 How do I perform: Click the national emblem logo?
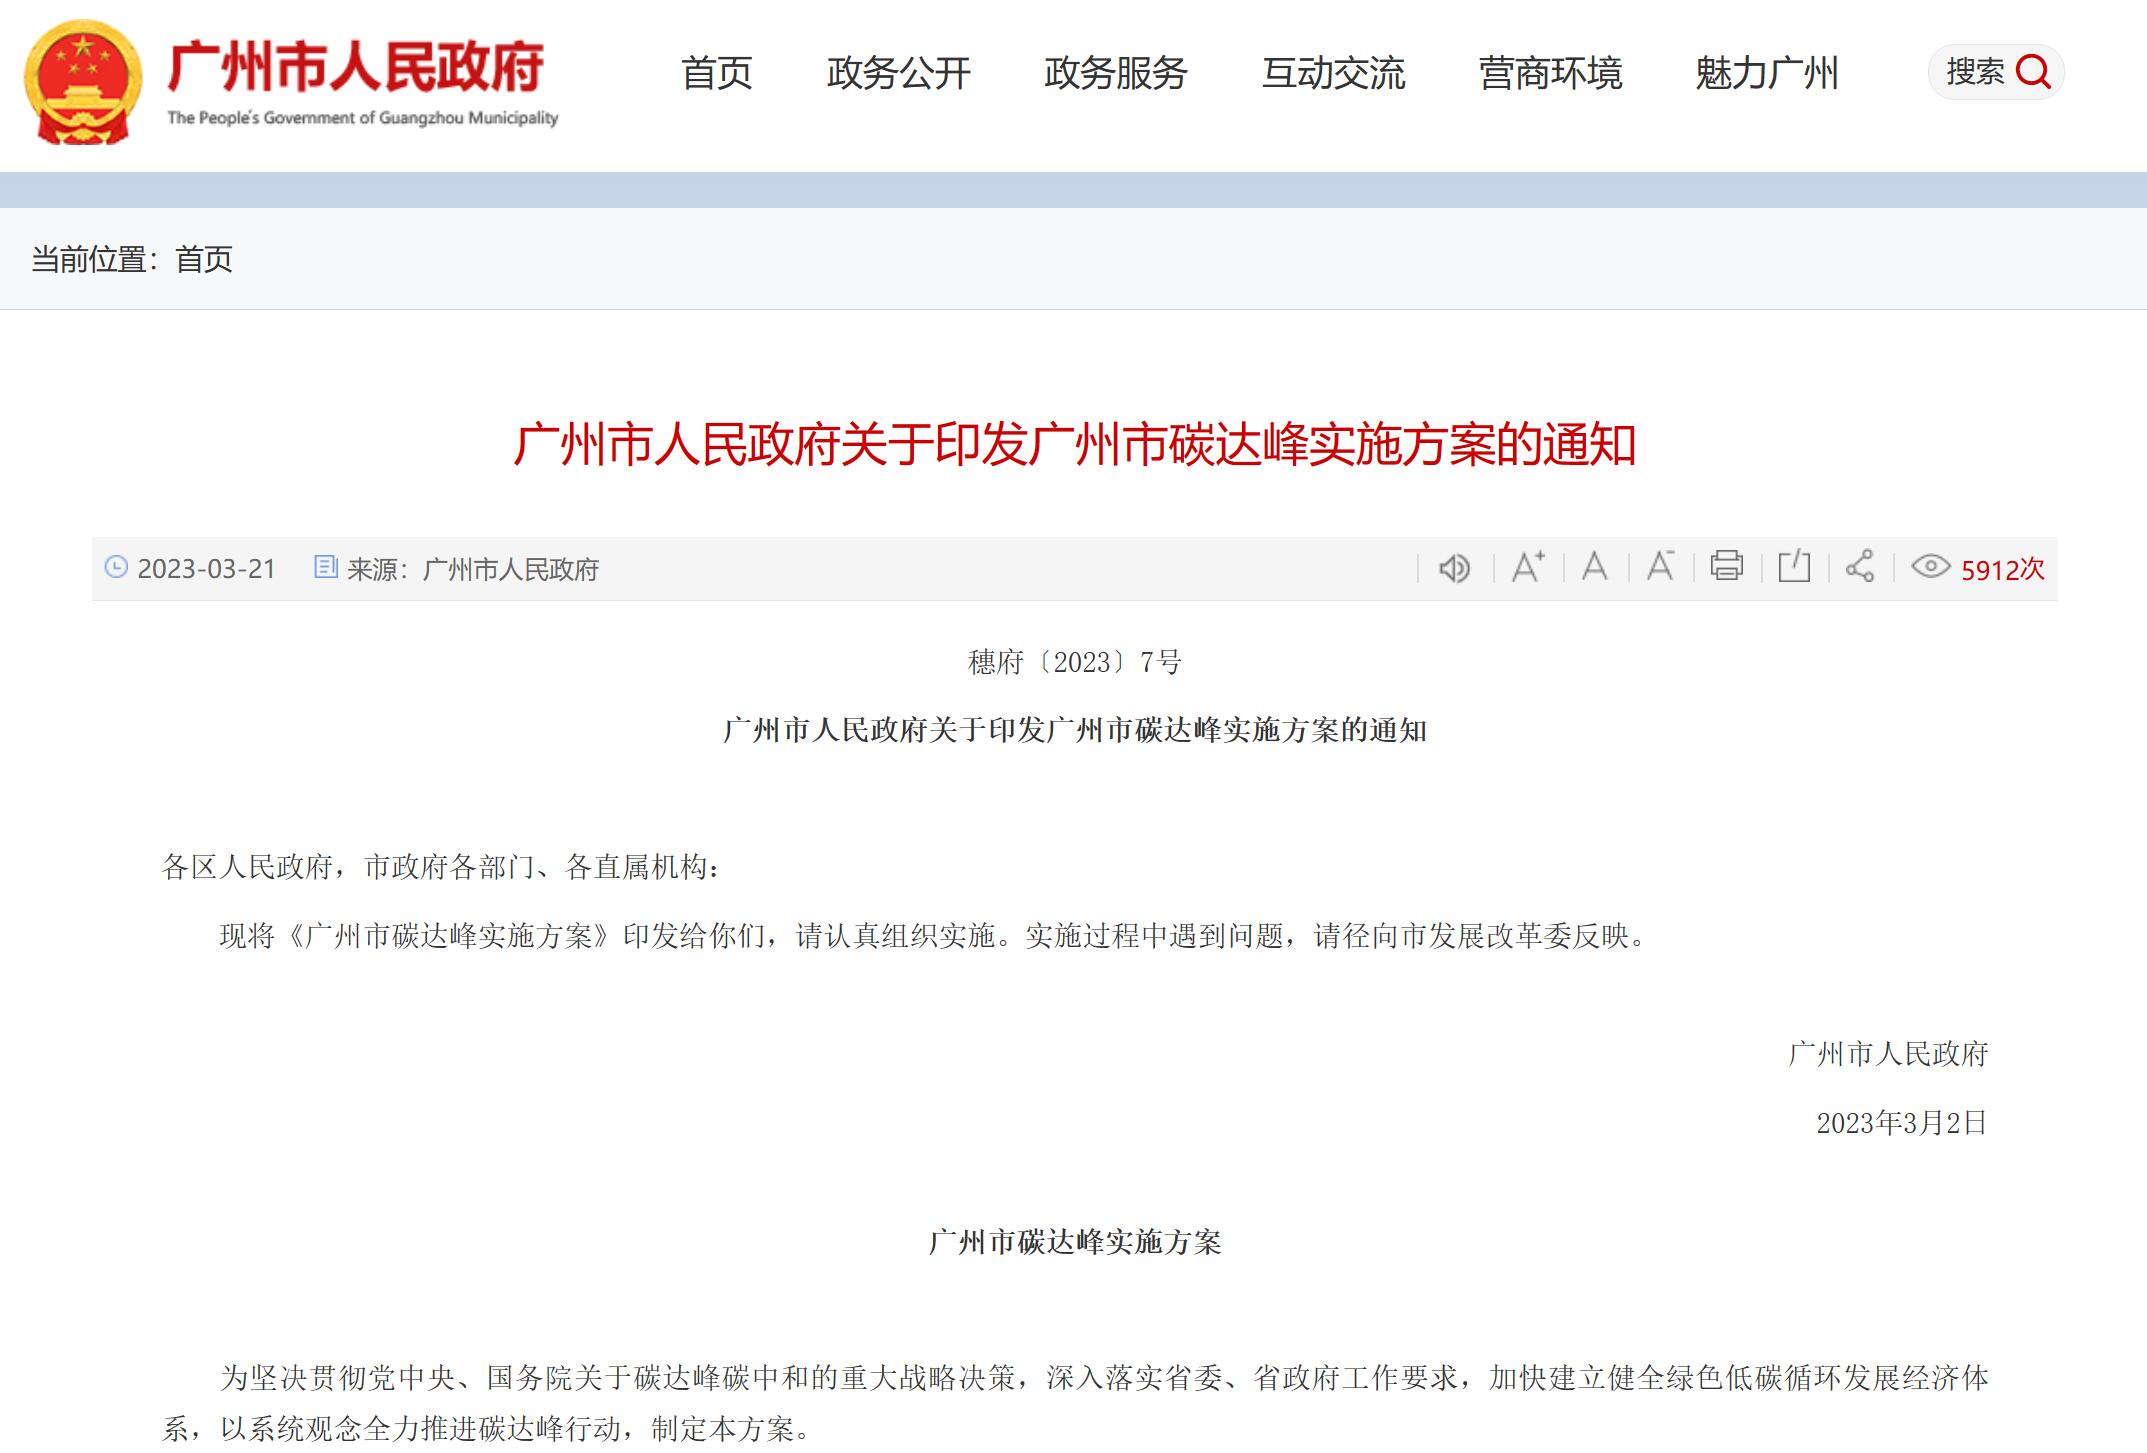83,83
